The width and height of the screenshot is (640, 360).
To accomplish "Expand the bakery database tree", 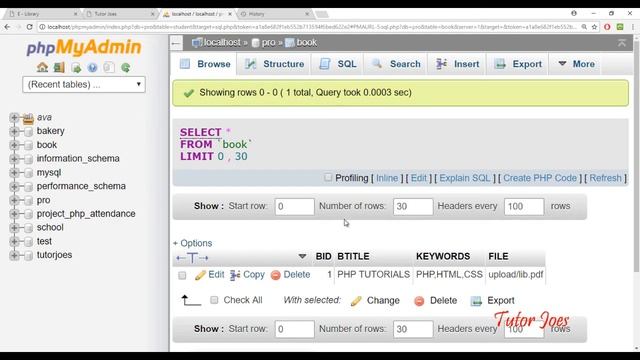I will coord(14,131).
